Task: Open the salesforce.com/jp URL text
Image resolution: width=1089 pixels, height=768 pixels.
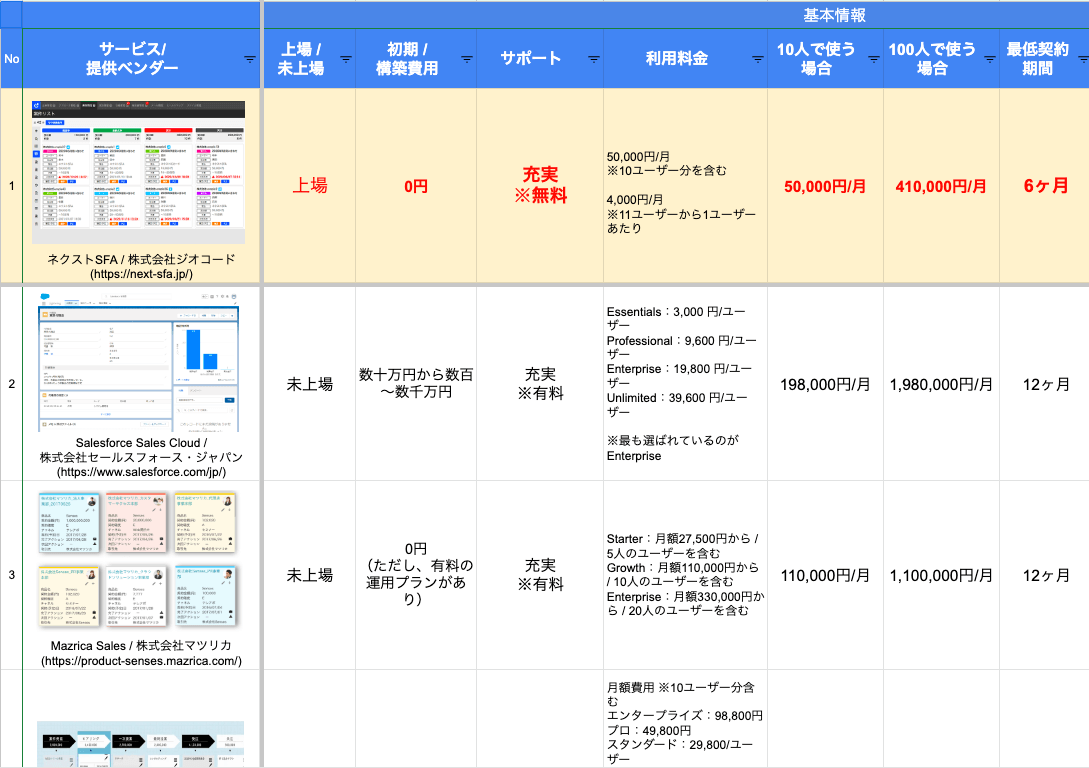Action: coord(141,471)
